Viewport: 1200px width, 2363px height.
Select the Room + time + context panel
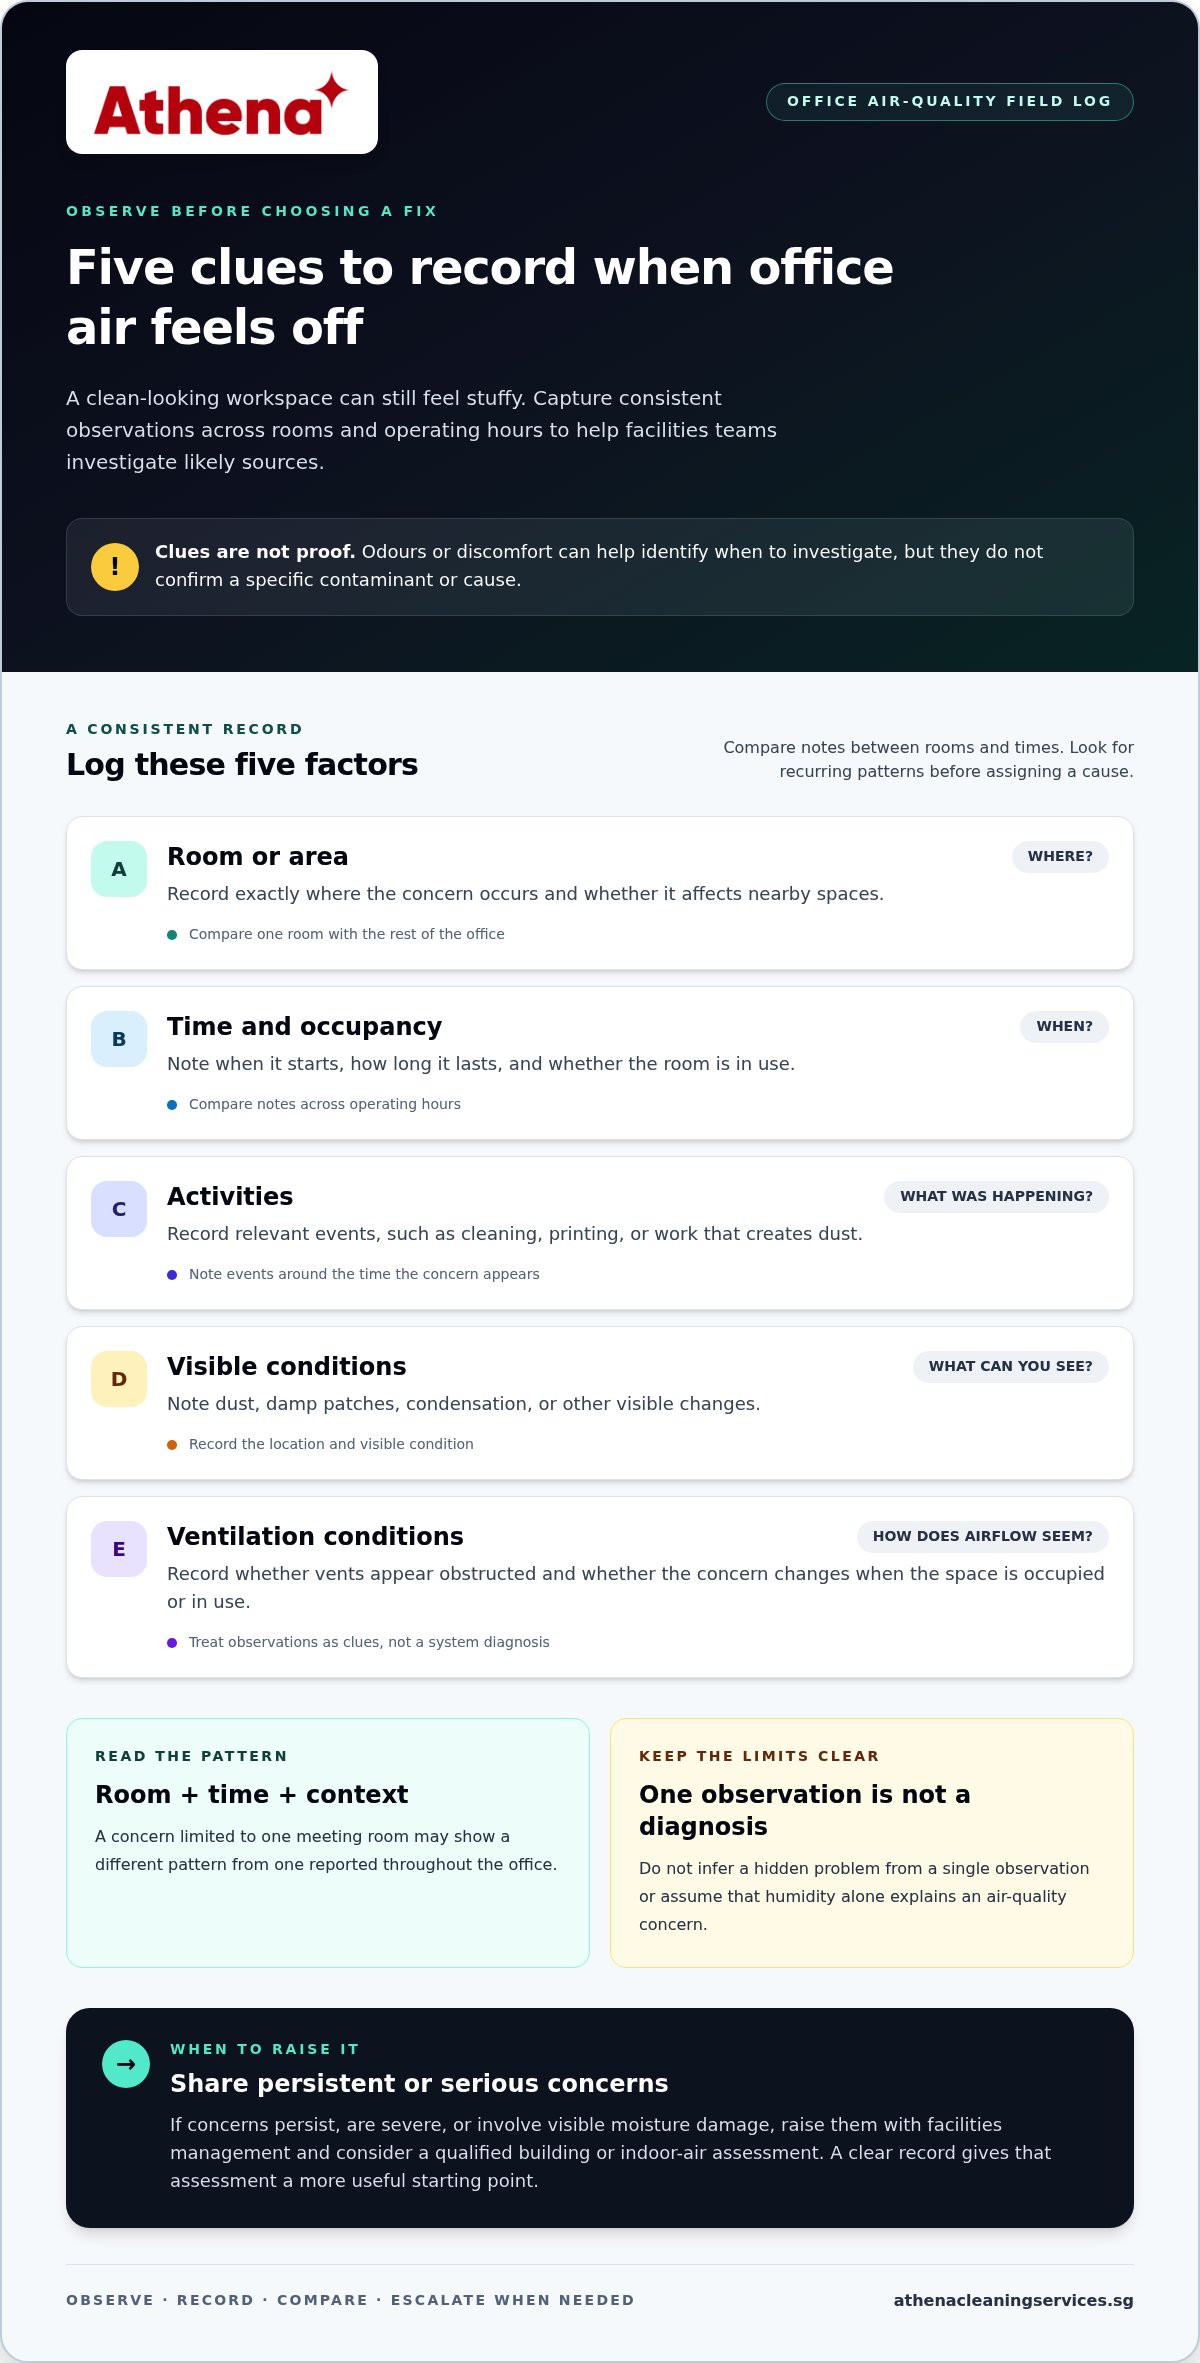tap(328, 1843)
